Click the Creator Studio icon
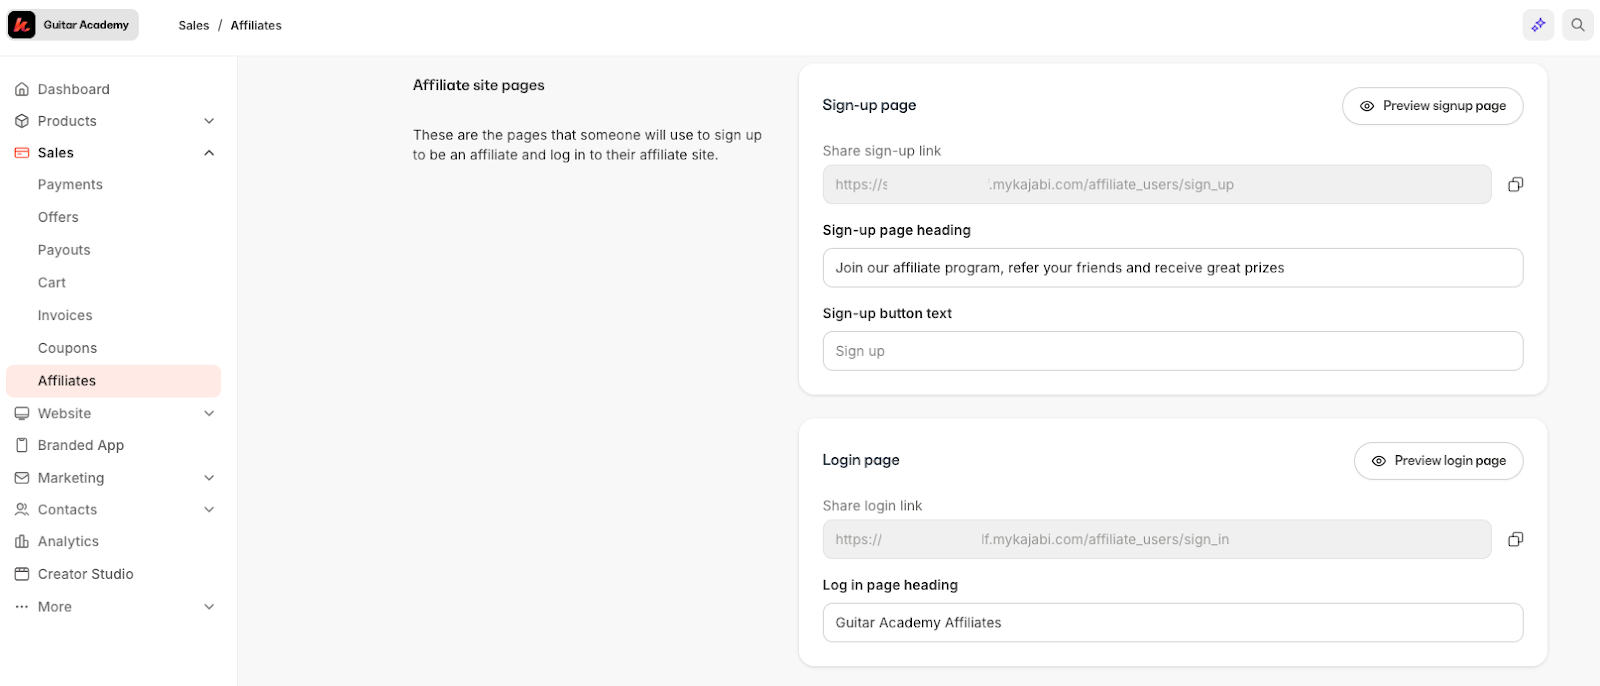The height and width of the screenshot is (686, 1600). coord(22,574)
